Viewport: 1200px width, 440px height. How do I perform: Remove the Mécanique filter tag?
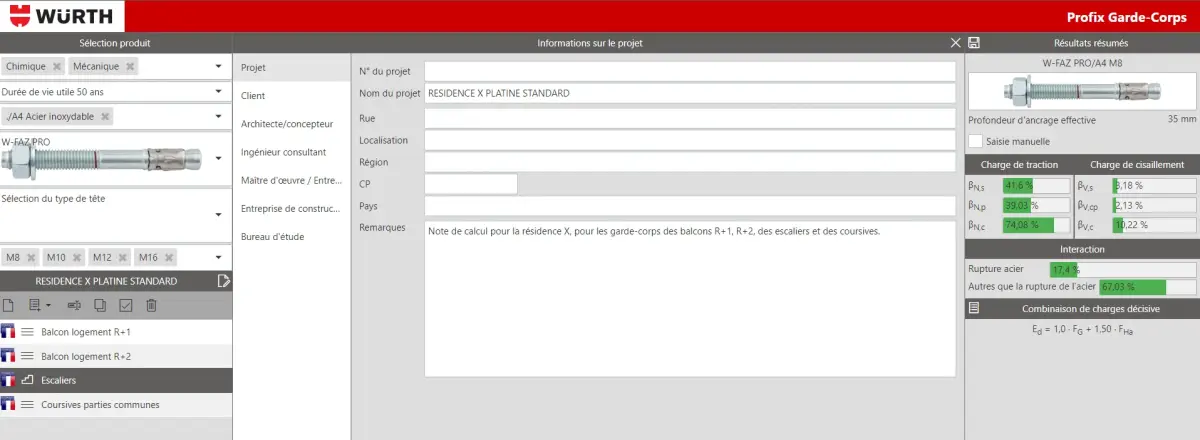[131, 66]
